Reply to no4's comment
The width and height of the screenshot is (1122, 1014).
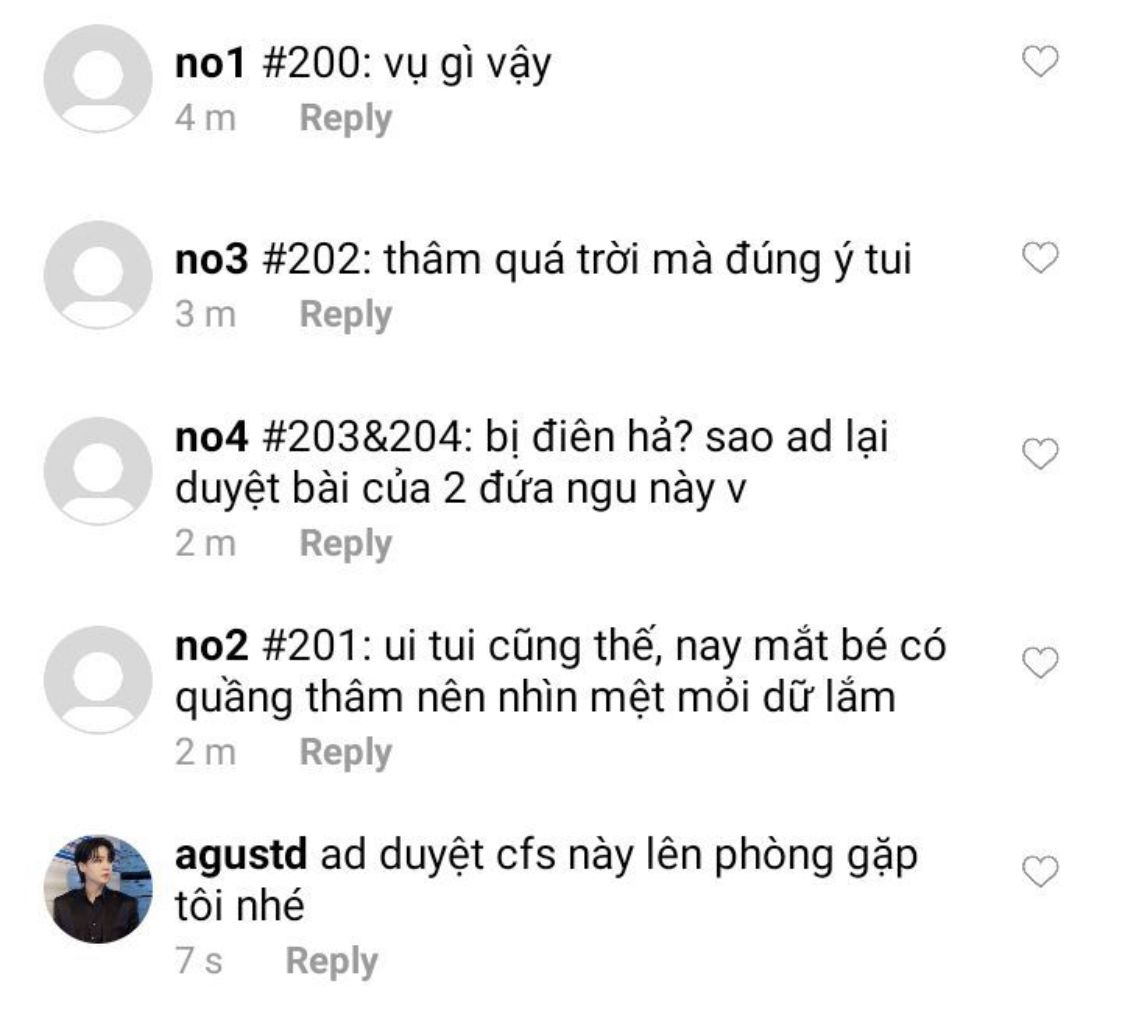point(346,544)
